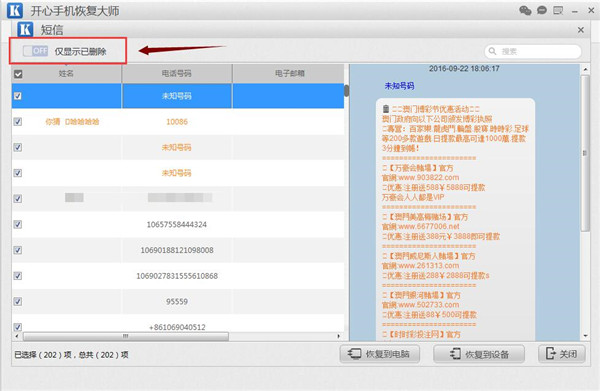Click the magnifier icon in search box
This screenshot has width=600, height=391.
pos(492,51)
